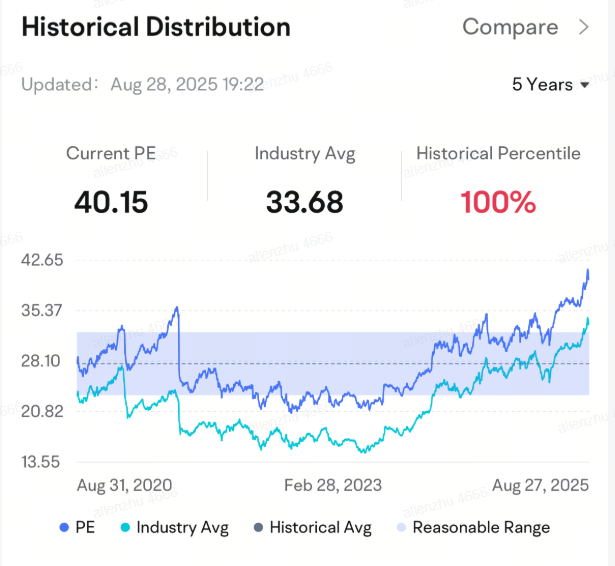The width and height of the screenshot is (615, 566).
Task: Click the Updated timestamp text
Action: pyautogui.click(x=142, y=85)
